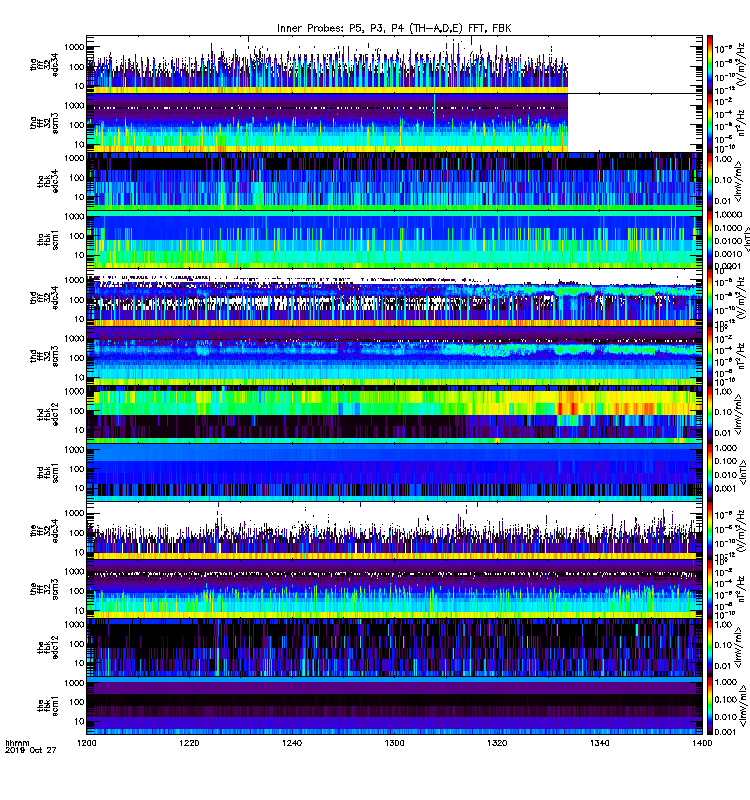The image size is (750, 800).
Task: Click inside the the fff edc34 spectrogram
Action: click(x=394, y=531)
